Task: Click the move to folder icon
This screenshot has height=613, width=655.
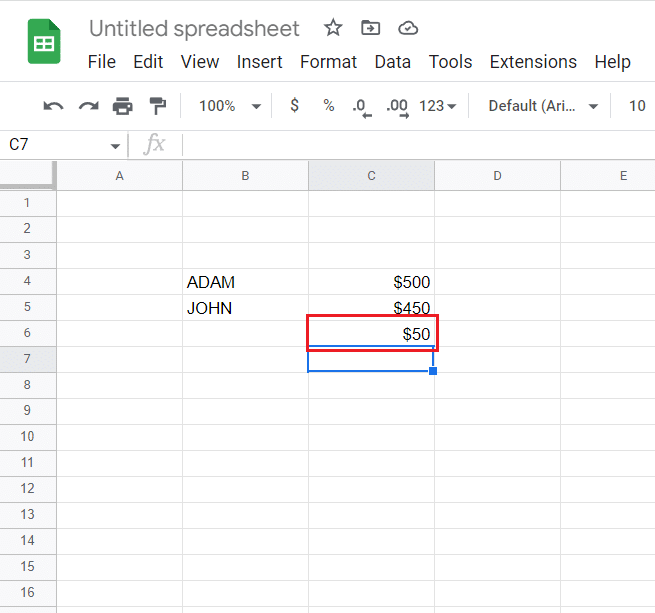Action: [x=371, y=28]
